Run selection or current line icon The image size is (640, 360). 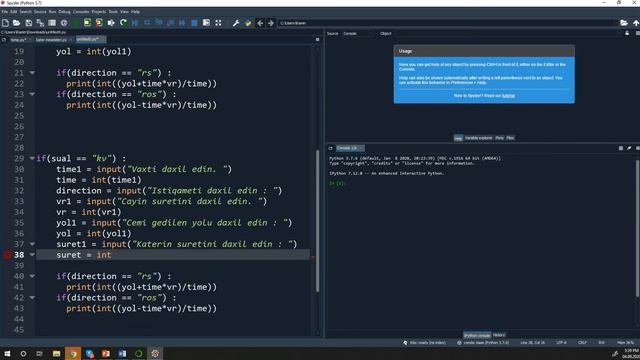pos(111,23)
